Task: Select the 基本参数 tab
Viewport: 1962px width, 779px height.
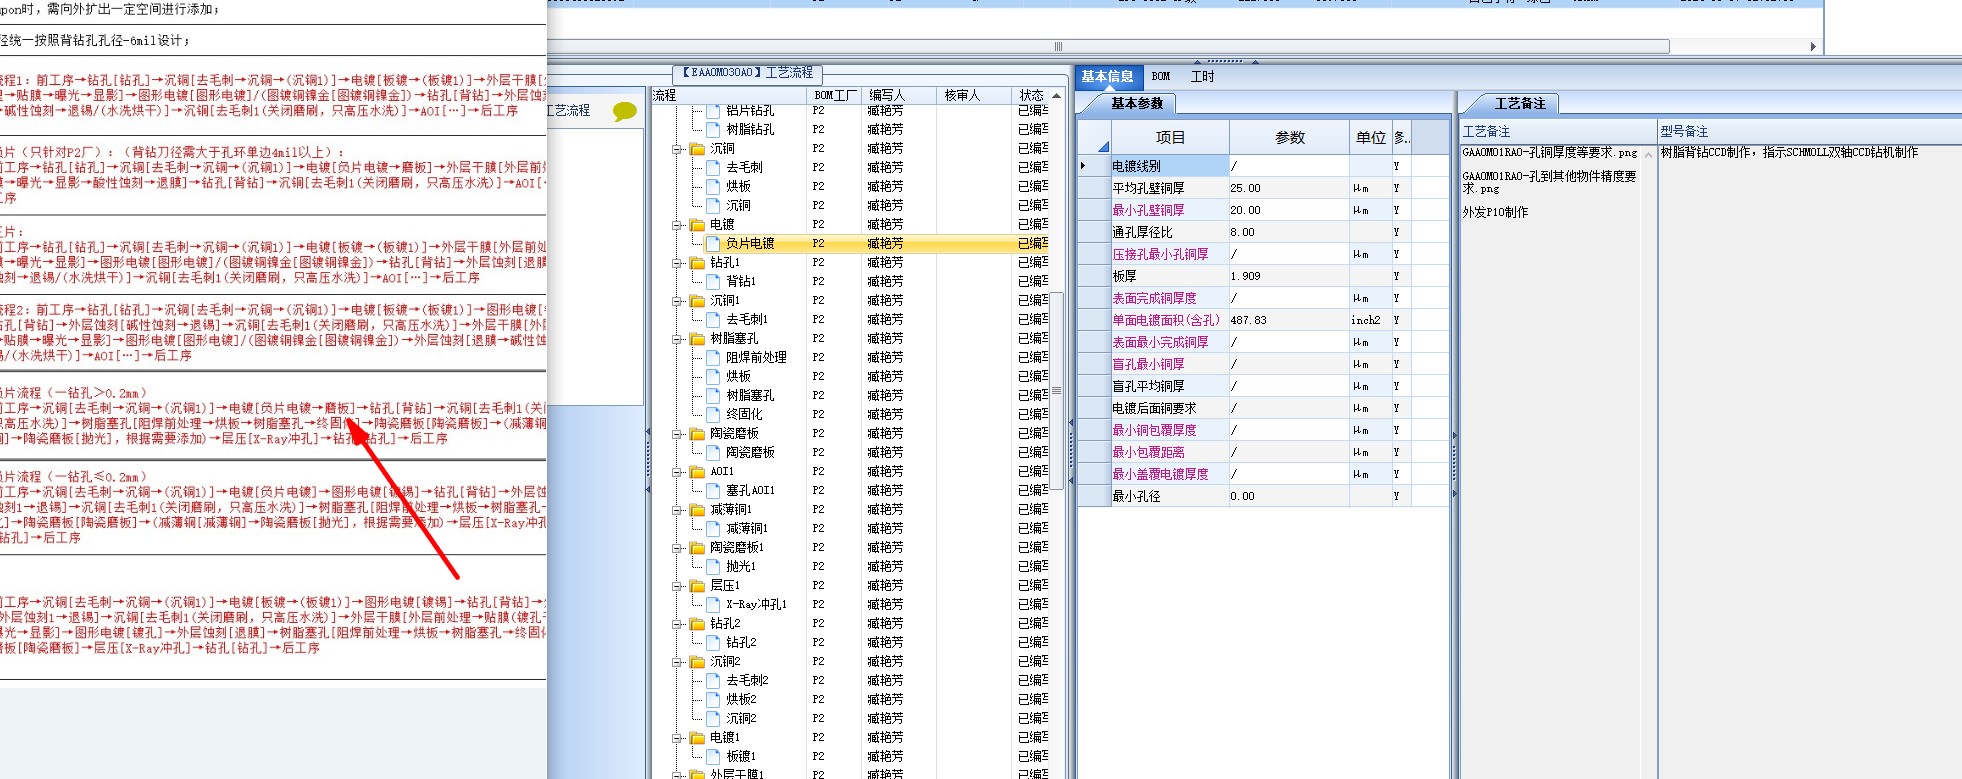Action: tap(1137, 103)
